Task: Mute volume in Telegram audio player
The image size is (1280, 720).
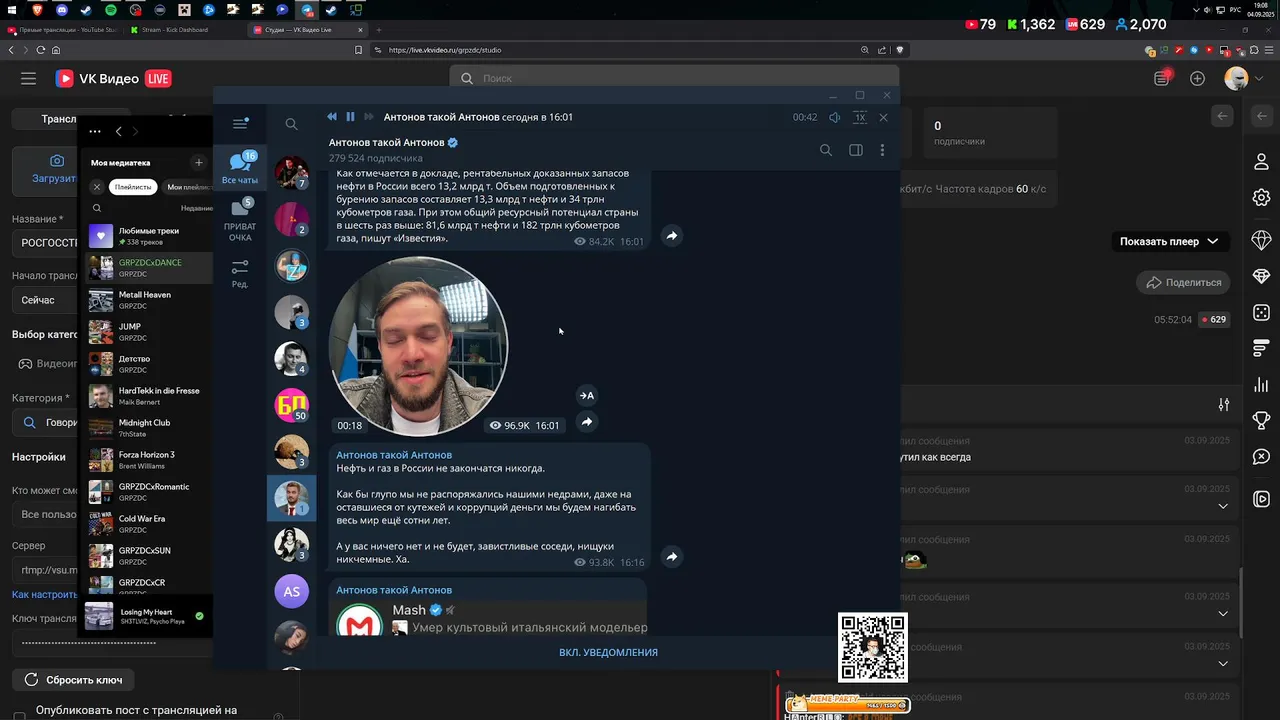Action: click(835, 117)
